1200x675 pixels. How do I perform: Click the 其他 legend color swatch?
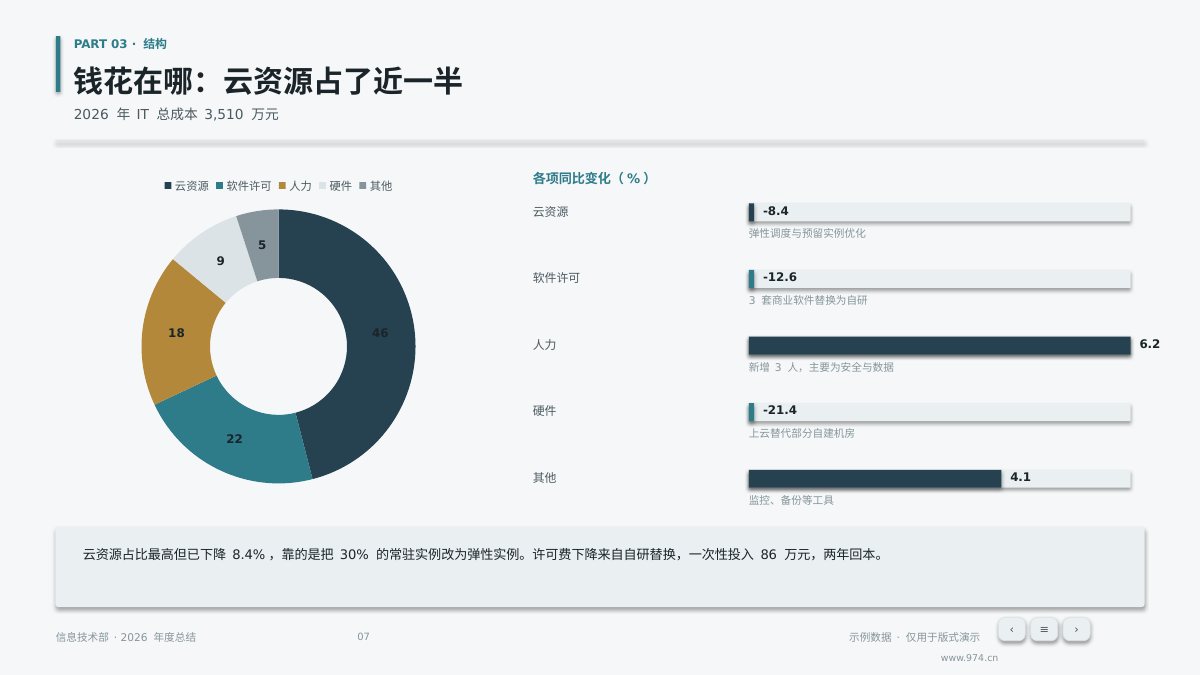pyautogui.click(x=363, y=186)
